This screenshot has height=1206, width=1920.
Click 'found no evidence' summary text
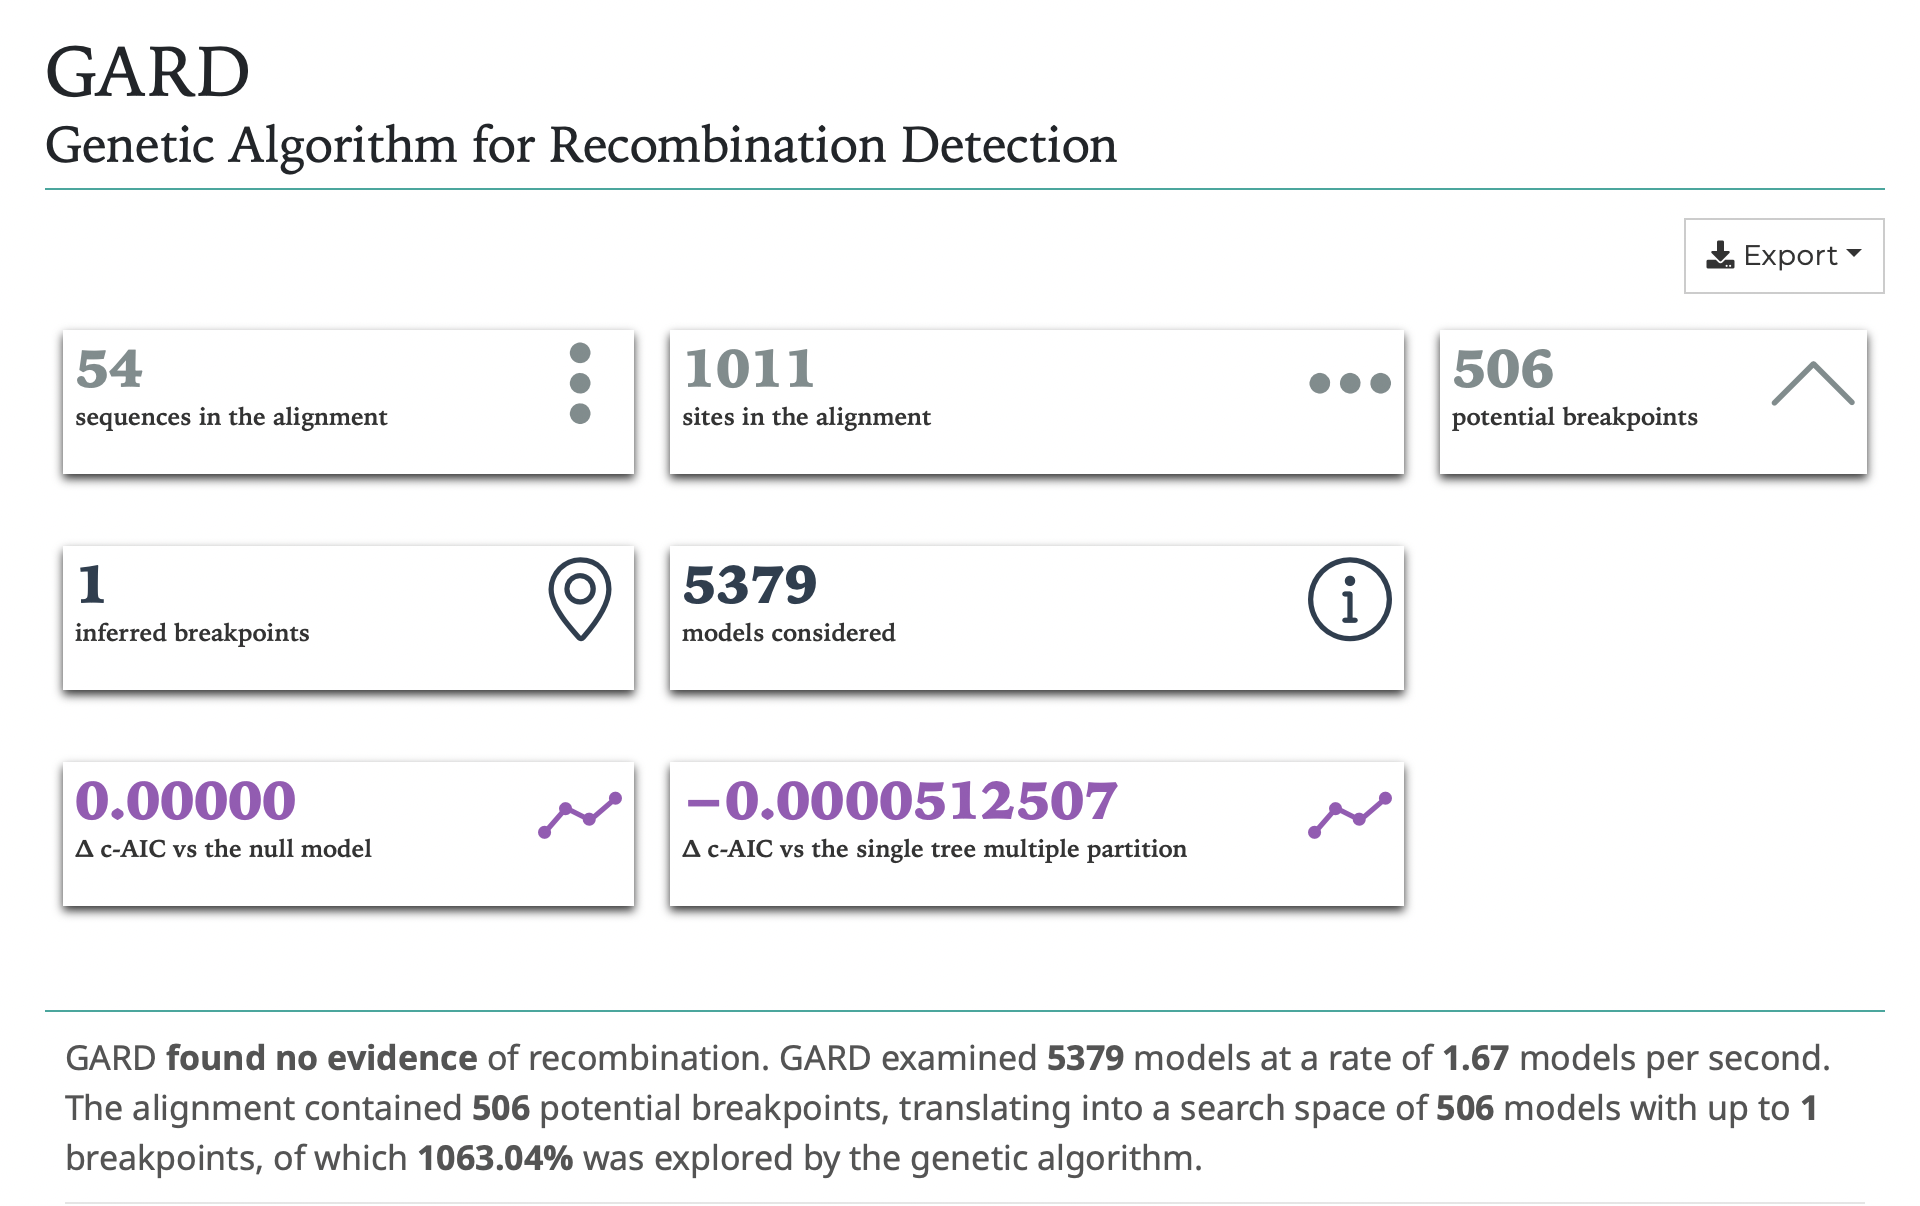(321, 1058)
